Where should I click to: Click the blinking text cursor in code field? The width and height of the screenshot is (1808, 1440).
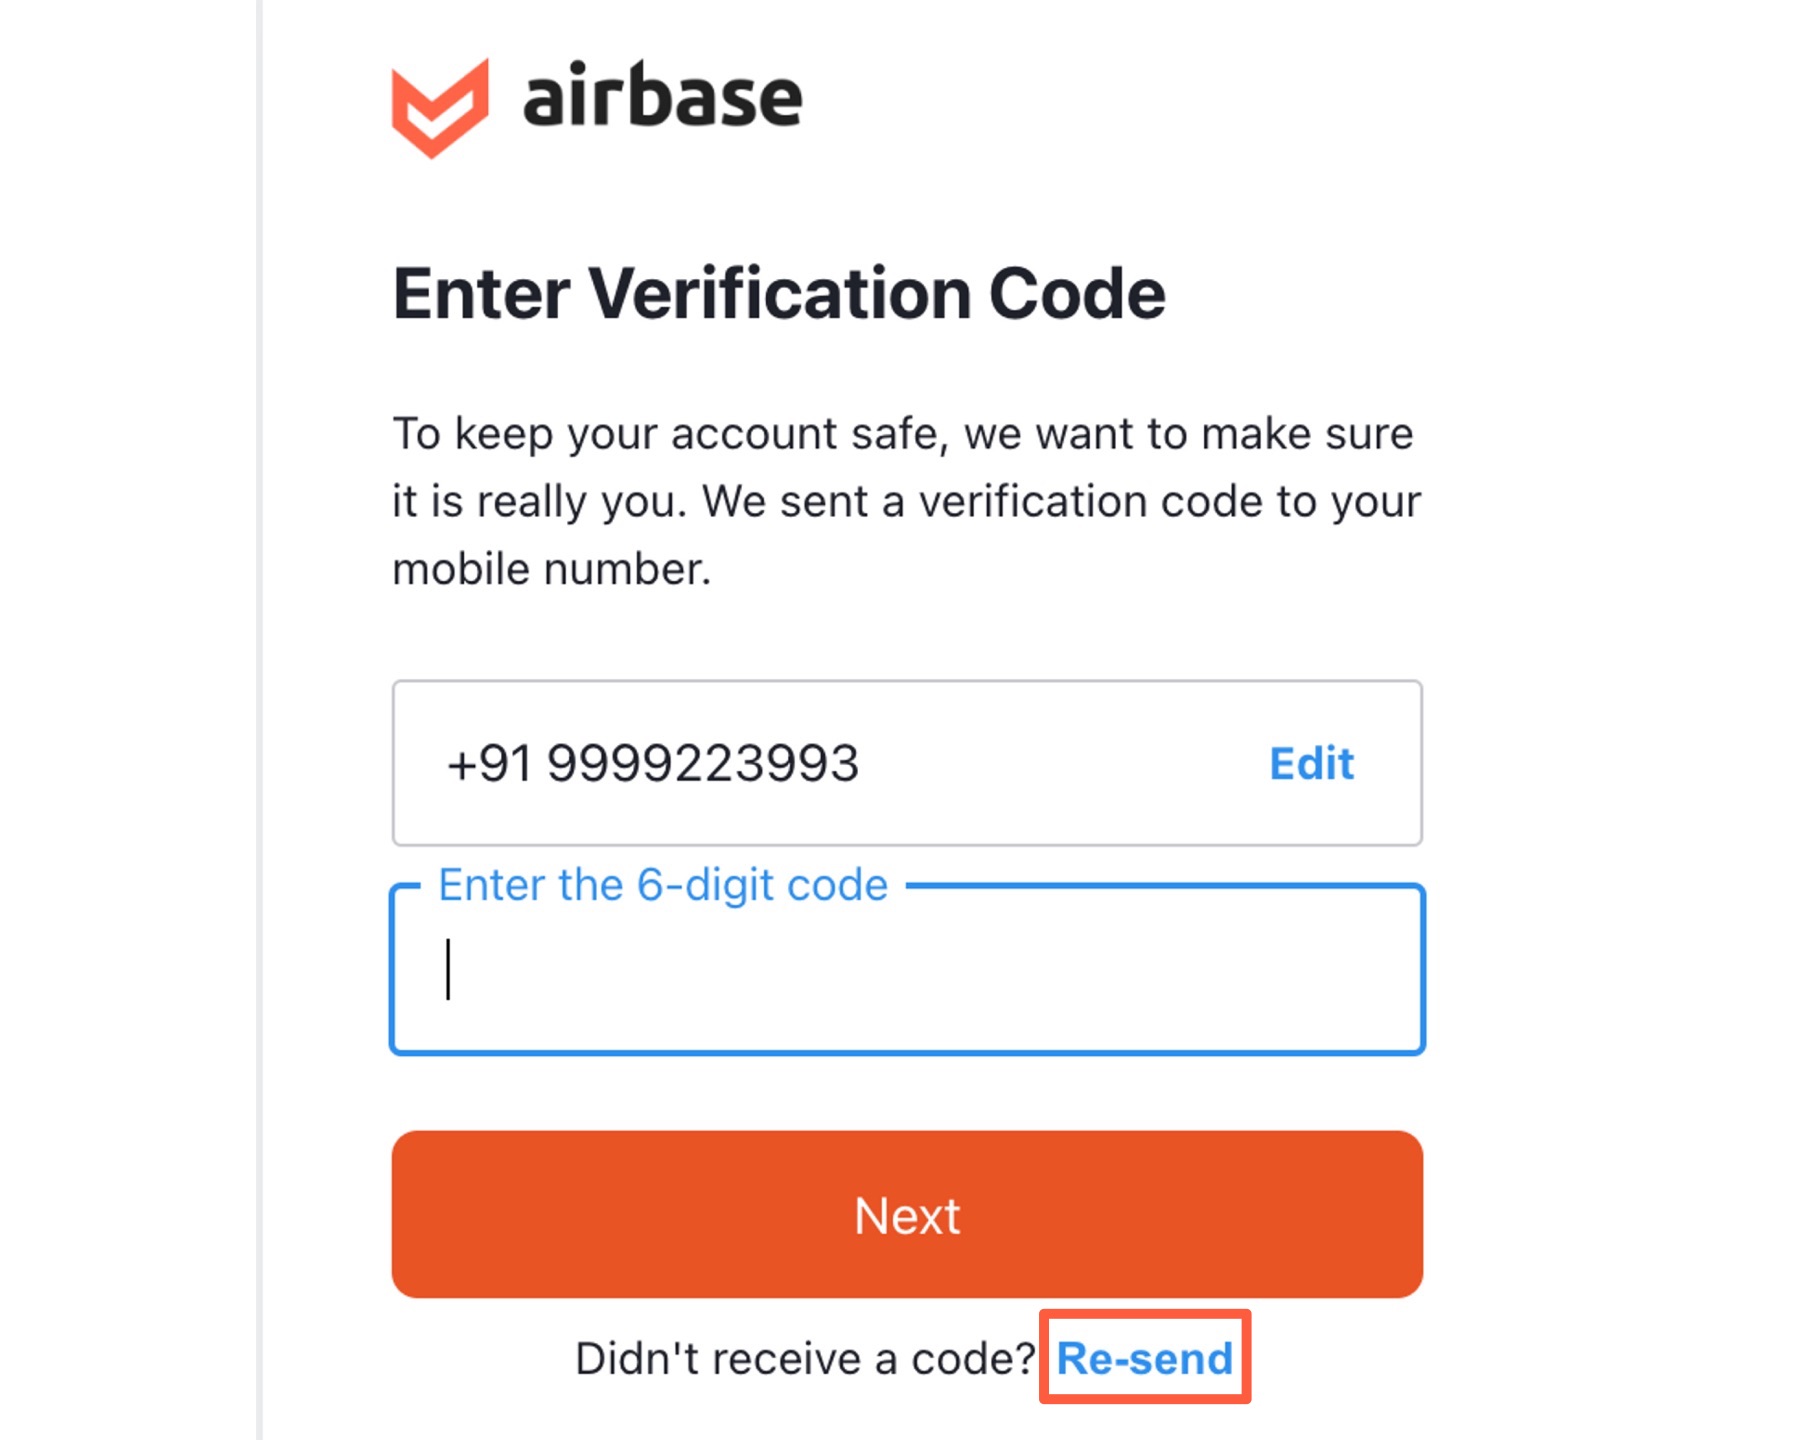click(x=448, y=969)
